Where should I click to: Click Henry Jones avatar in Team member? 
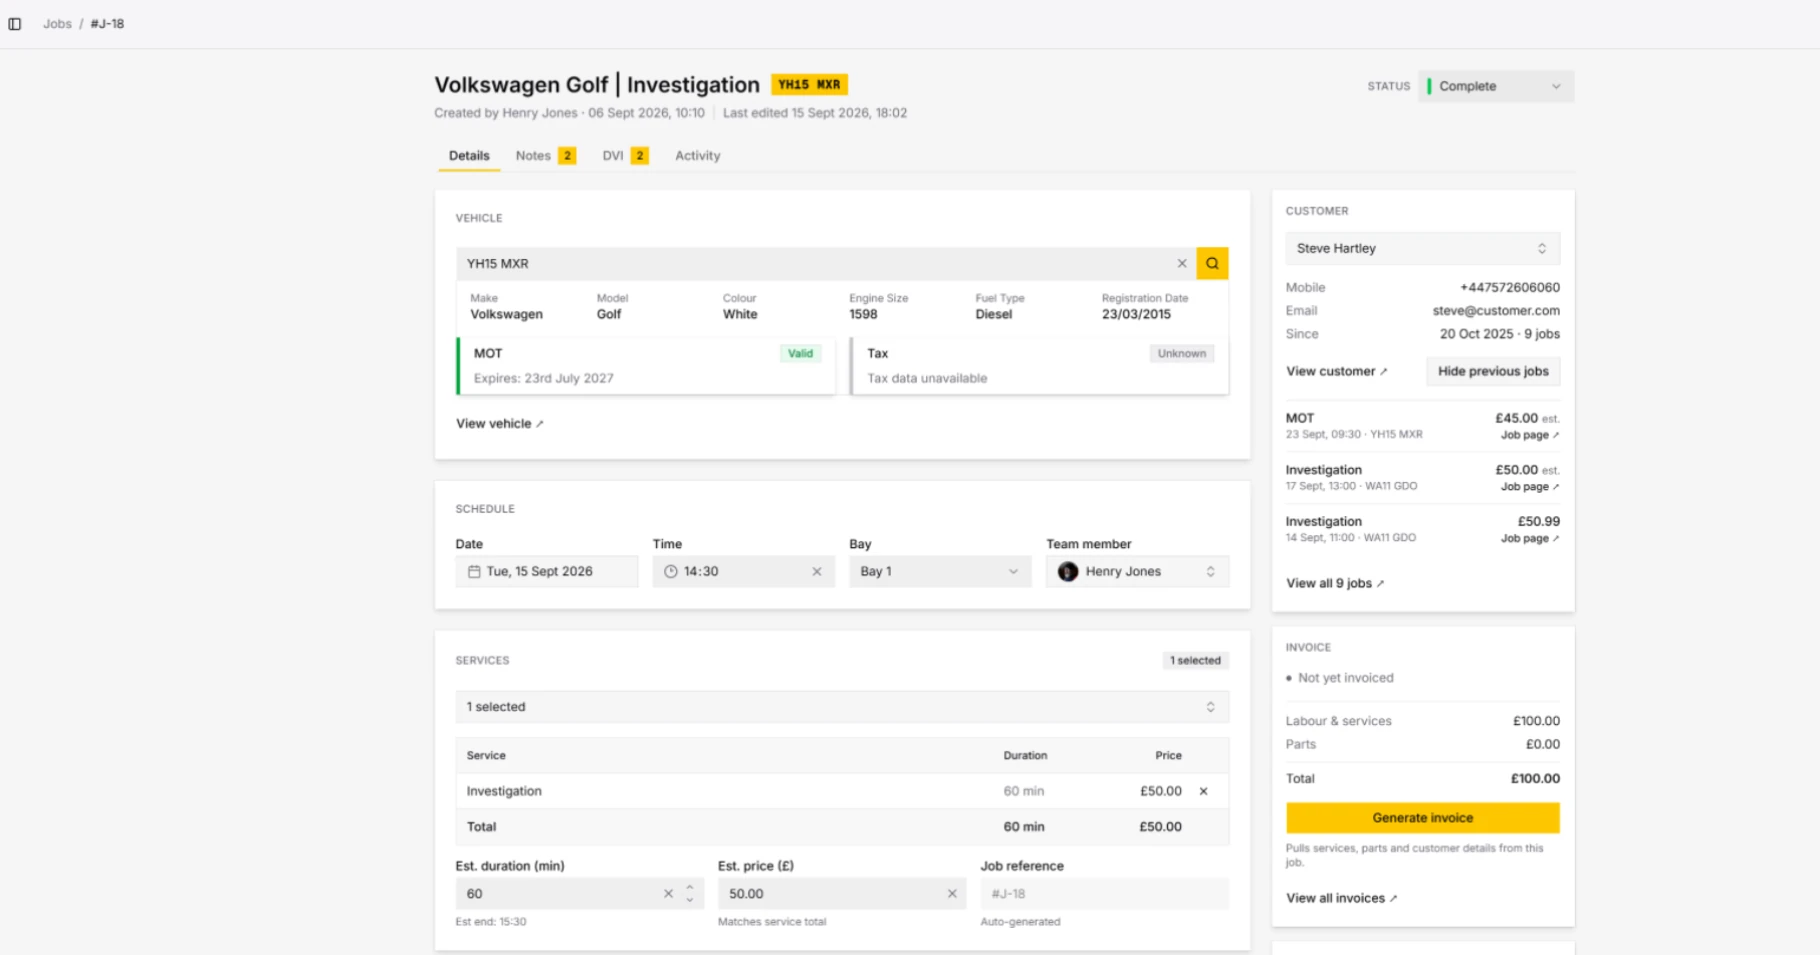(1068, 572)
